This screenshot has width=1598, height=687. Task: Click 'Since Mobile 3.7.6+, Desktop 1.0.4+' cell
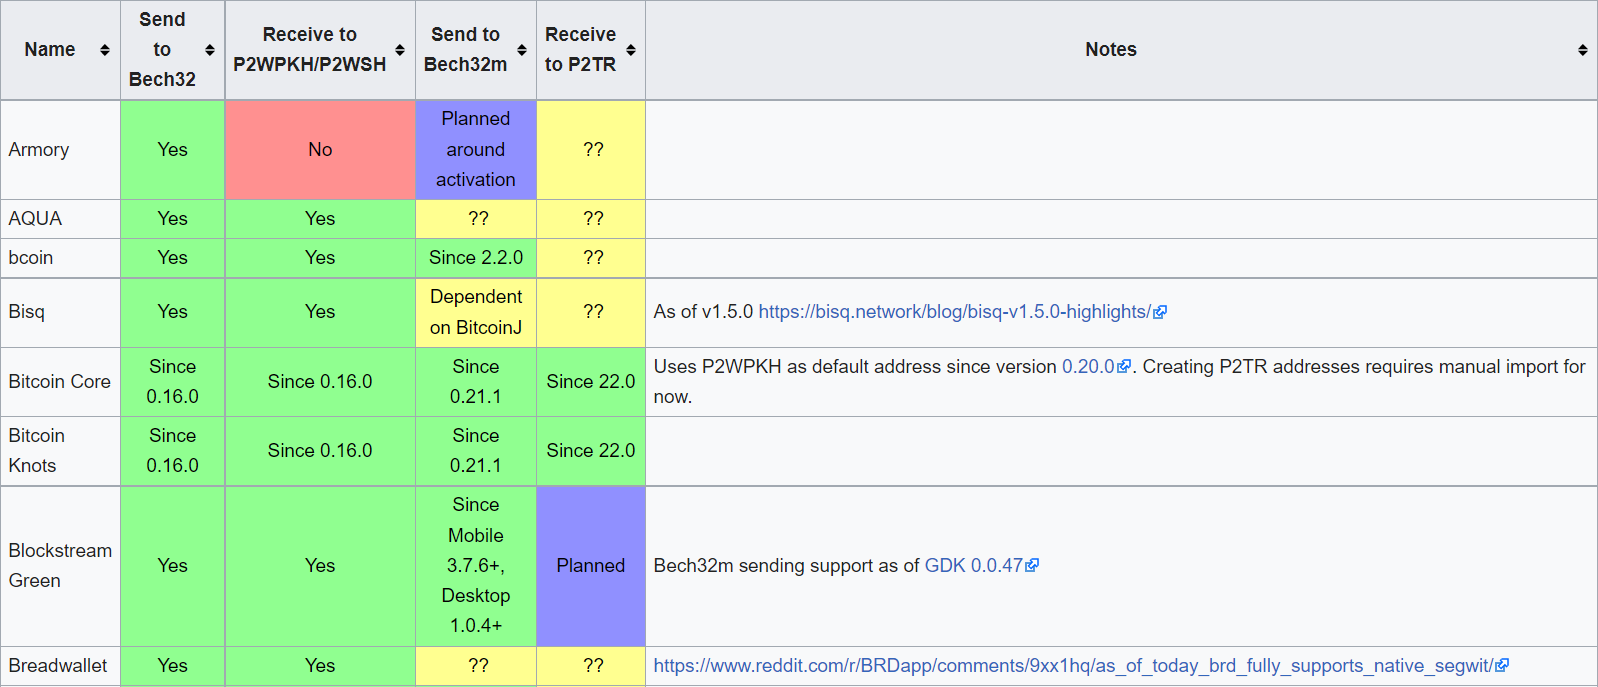click(x=476, y=566)
